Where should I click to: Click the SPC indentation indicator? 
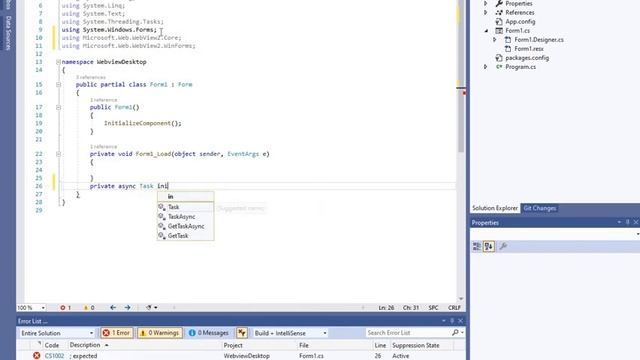pos(433,308)
